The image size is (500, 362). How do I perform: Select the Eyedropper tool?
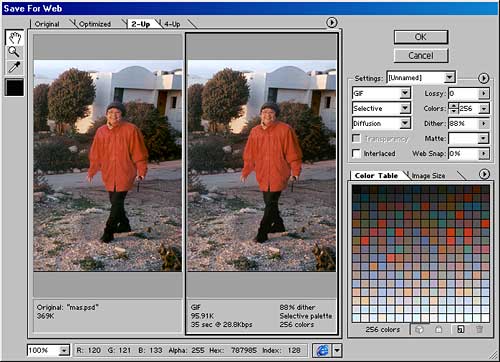(14, 67)
